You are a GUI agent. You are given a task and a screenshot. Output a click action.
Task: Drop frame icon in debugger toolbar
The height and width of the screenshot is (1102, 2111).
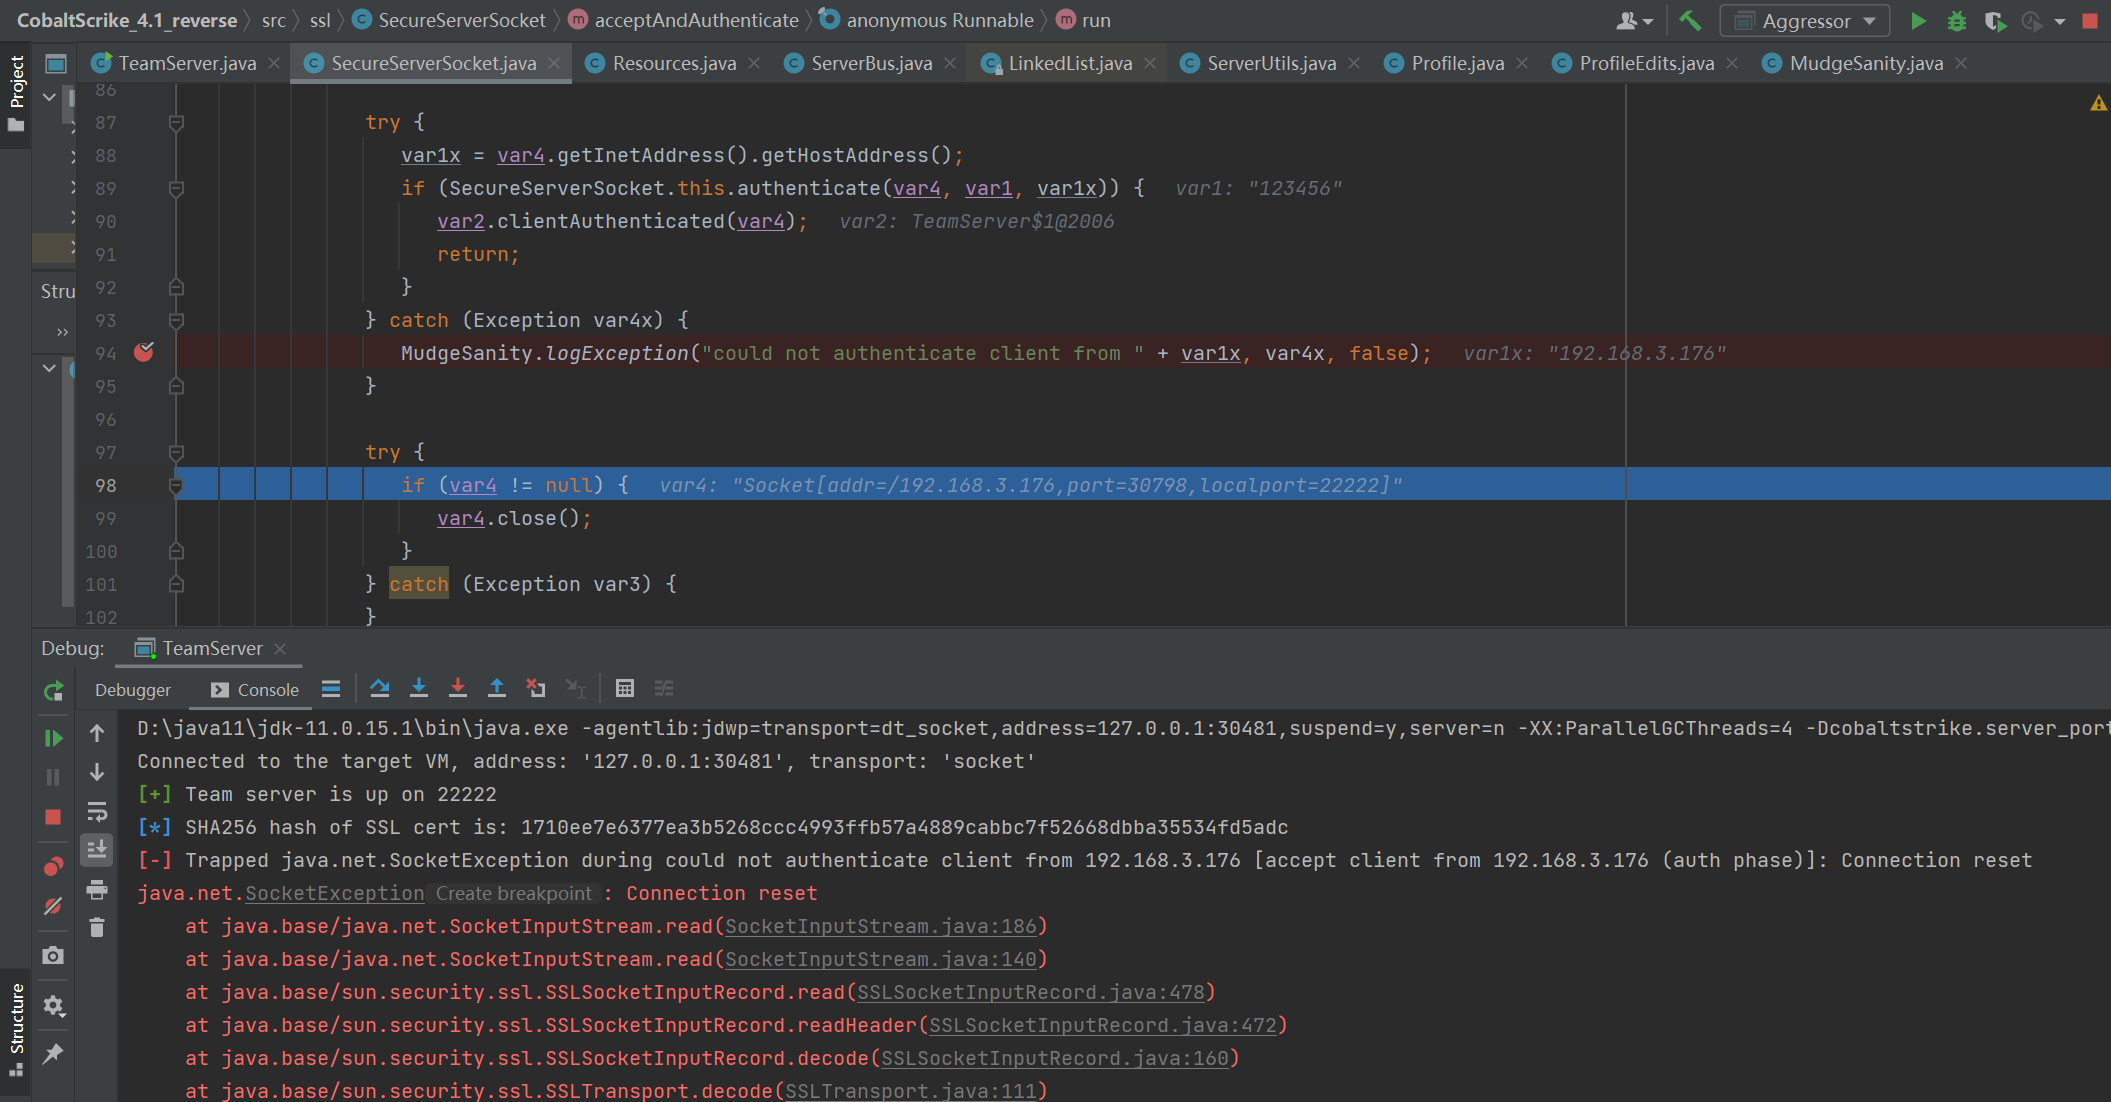(x=536, y=688)
